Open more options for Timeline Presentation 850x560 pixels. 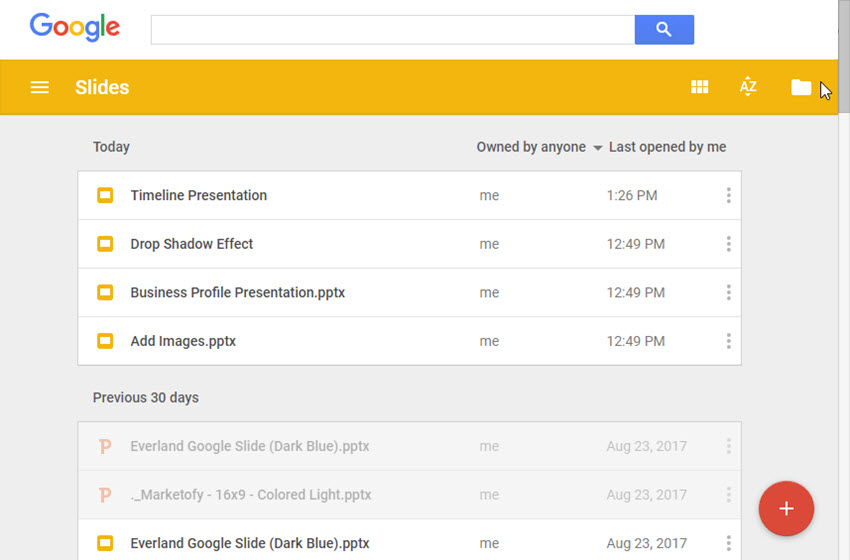[x=729, y=196]
